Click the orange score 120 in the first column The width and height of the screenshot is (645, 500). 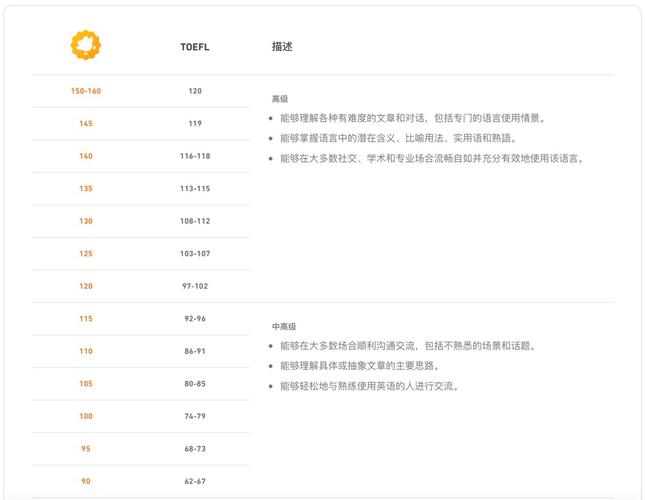pyautogui.click(x=86, y=286)
